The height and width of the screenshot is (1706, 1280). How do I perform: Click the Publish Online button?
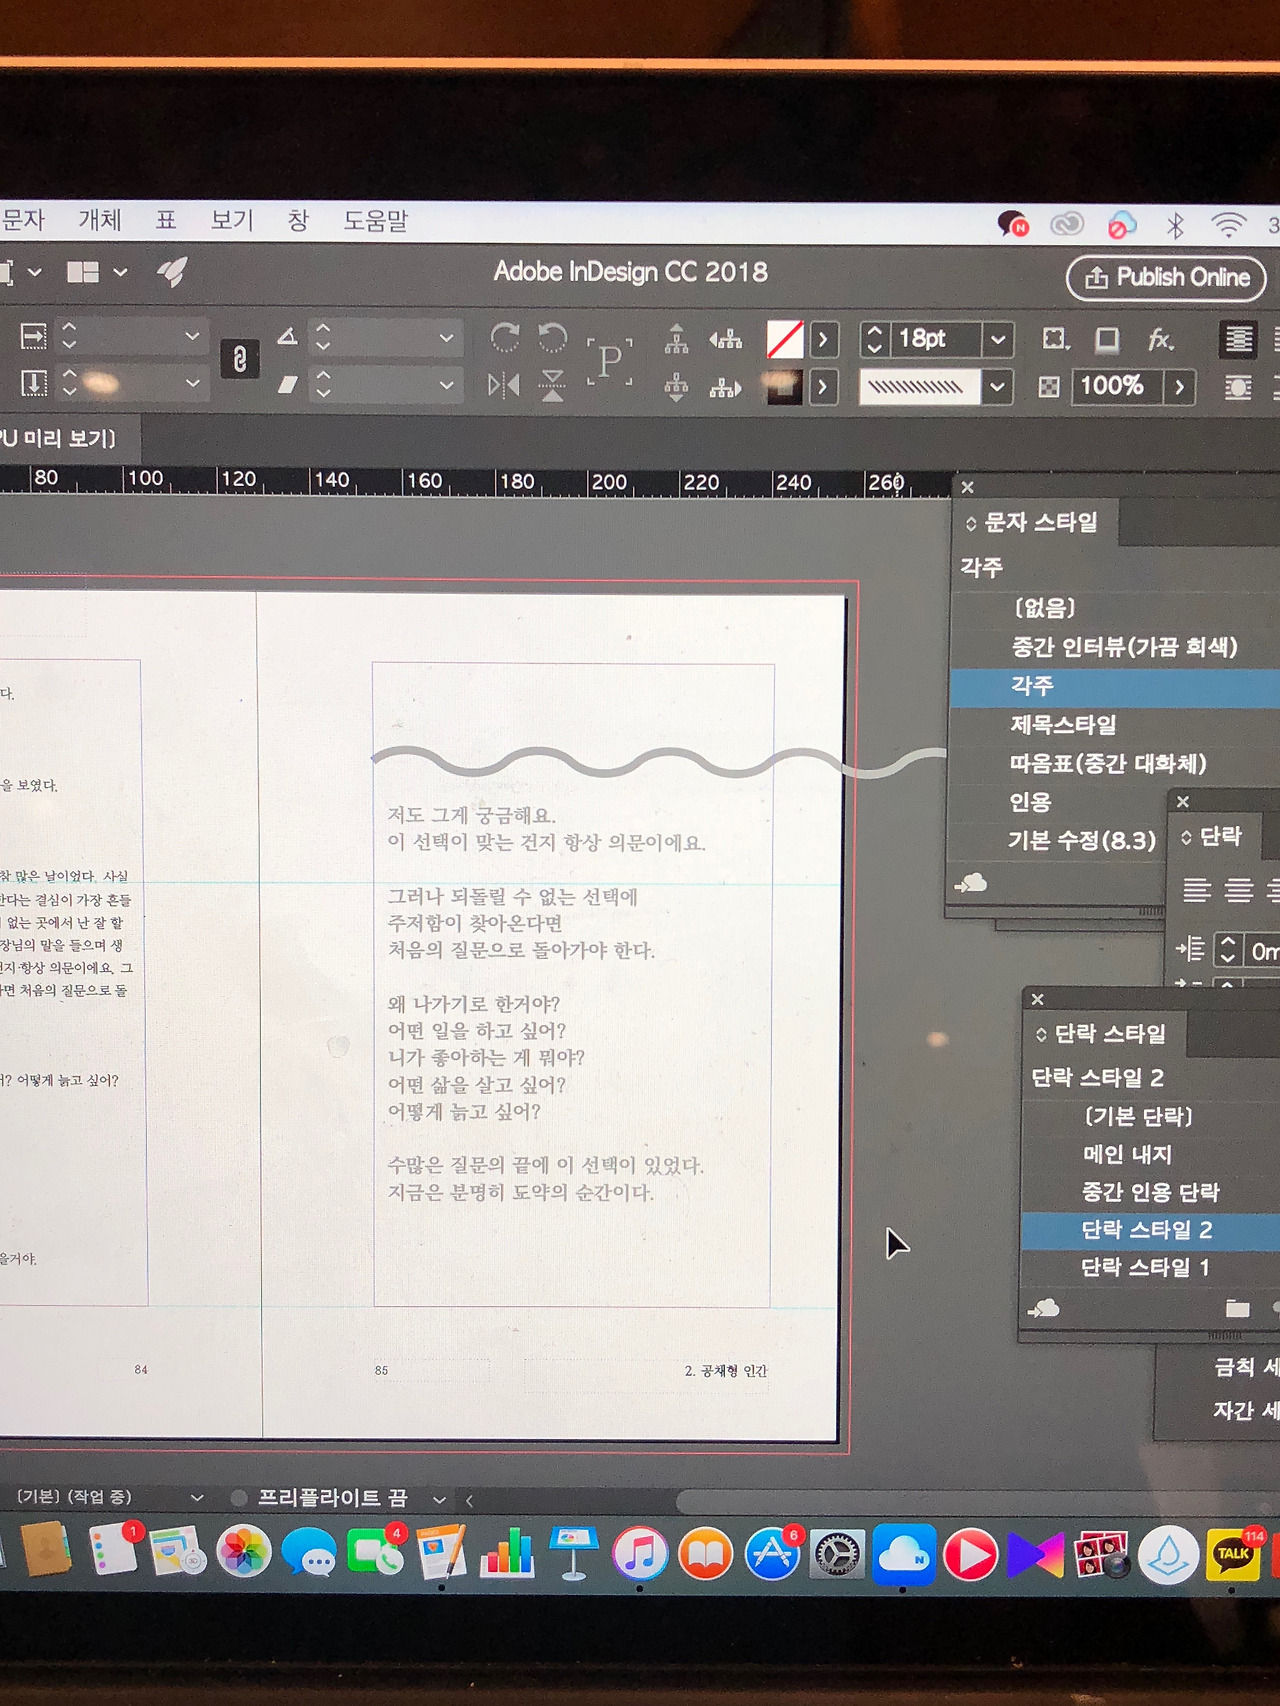pyautogui.click(x=1166, y=277)
